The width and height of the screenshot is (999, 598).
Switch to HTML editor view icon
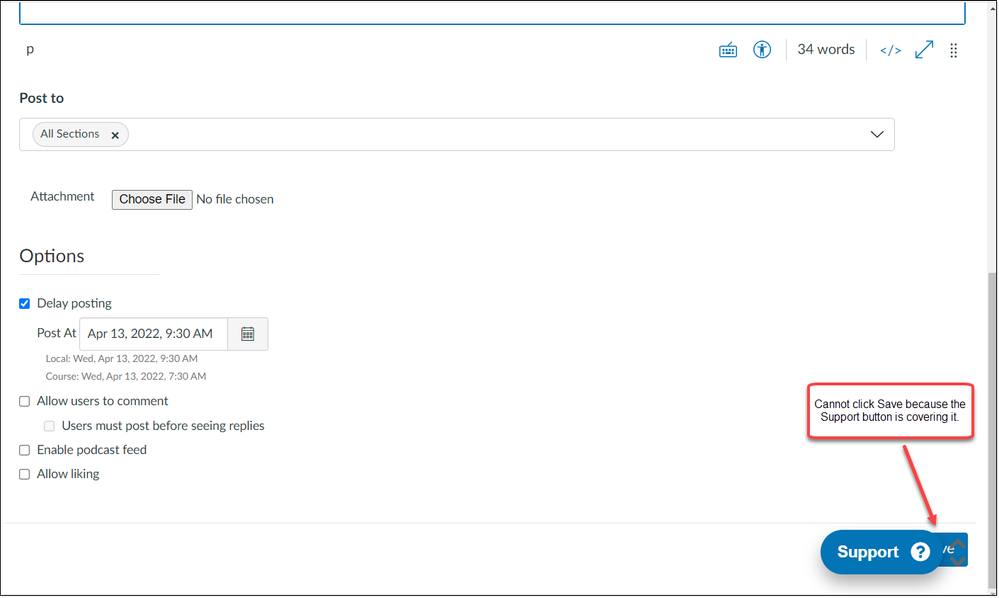click(x=890, y=50)
